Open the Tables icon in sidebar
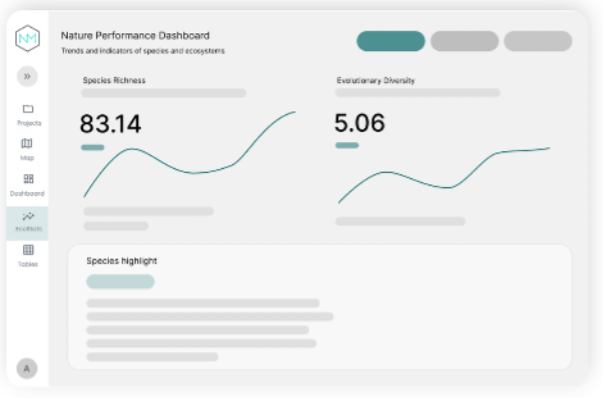The height and width of the screenshot is (398, 604). coord(28,250)
